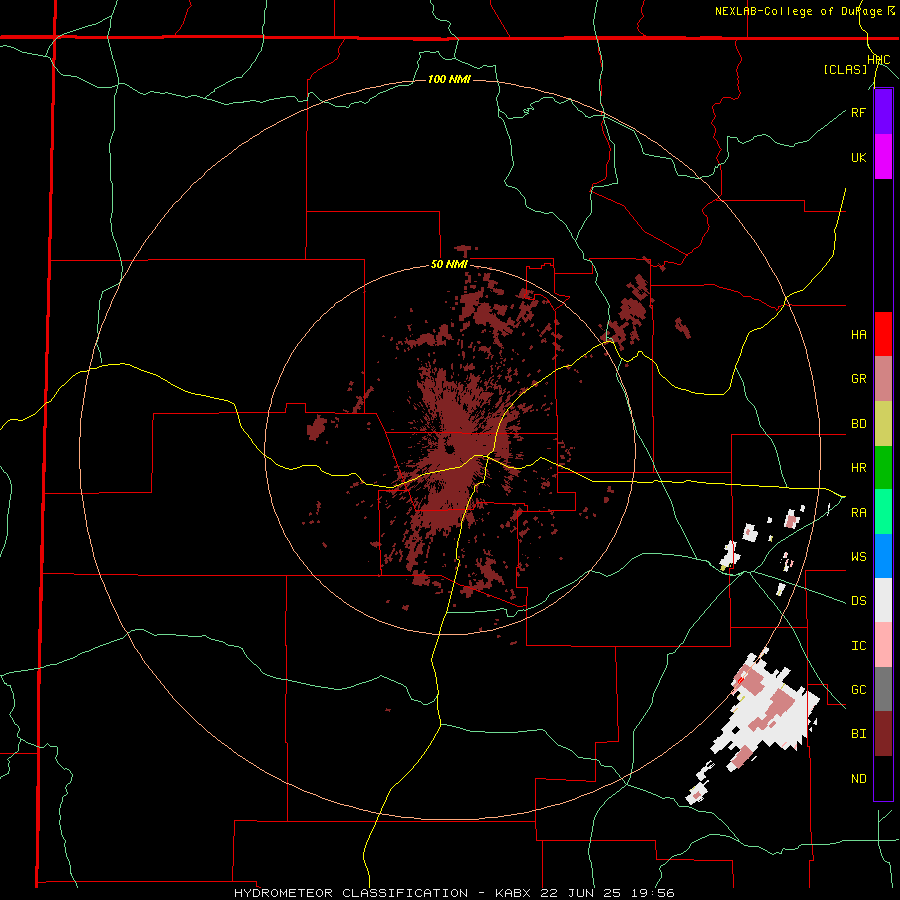
Task: Select the gray GC legend swatch
Action: tap(883, 689)
